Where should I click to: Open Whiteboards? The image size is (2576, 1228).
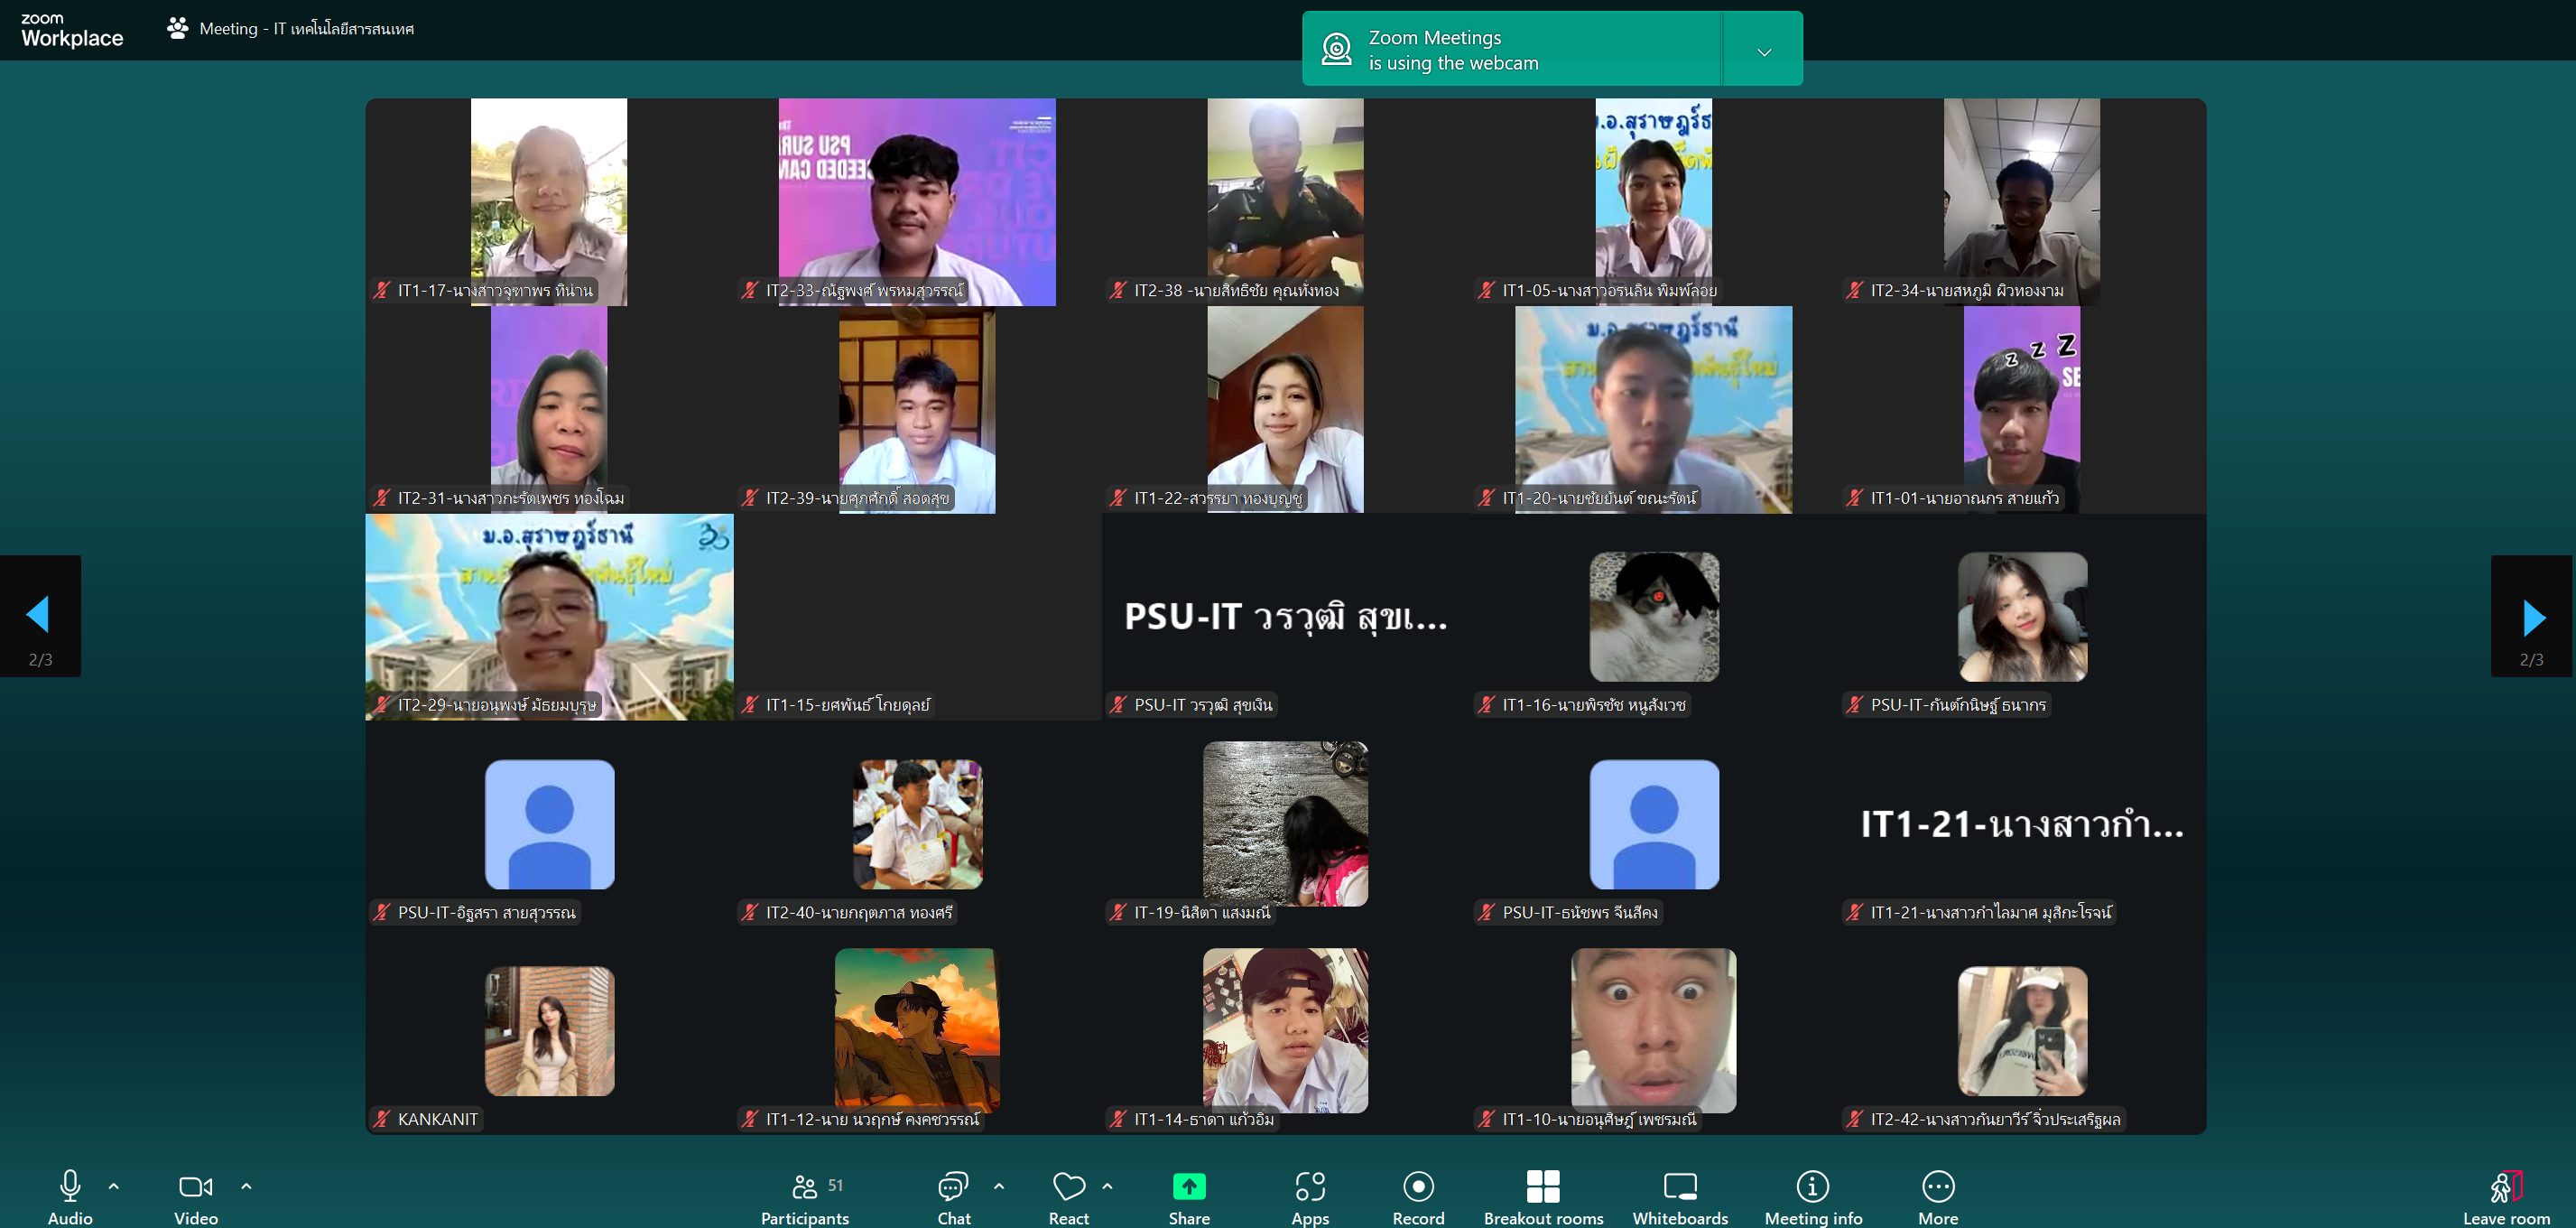(1680, 1186)
